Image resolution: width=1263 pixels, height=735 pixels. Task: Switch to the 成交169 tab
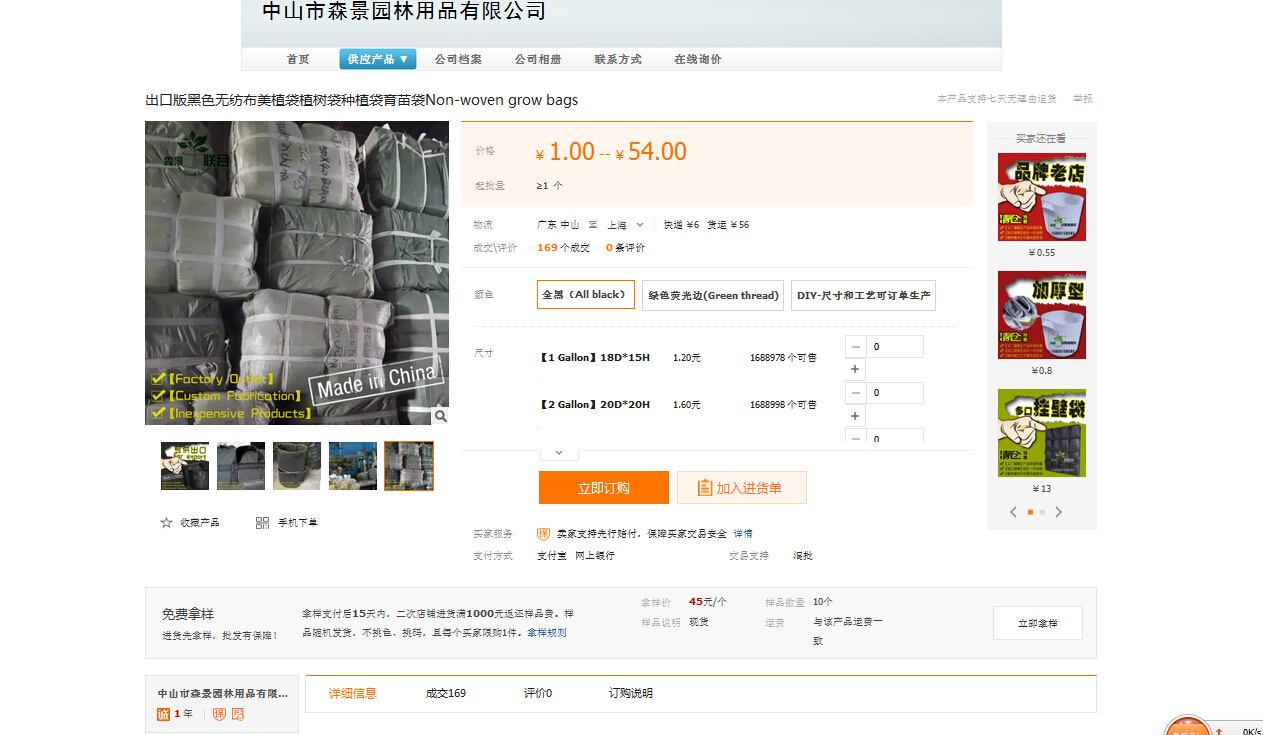pos(446,693)
